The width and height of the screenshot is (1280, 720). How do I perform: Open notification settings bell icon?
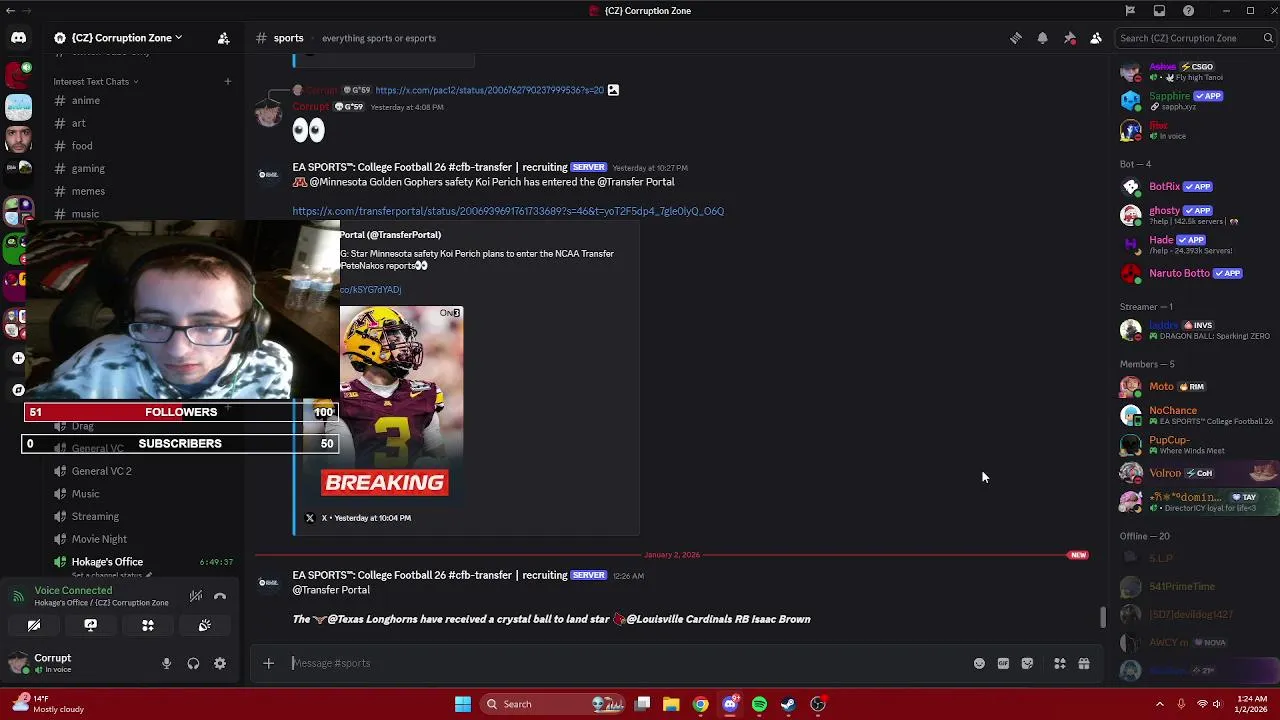[x=1042, y=38]
